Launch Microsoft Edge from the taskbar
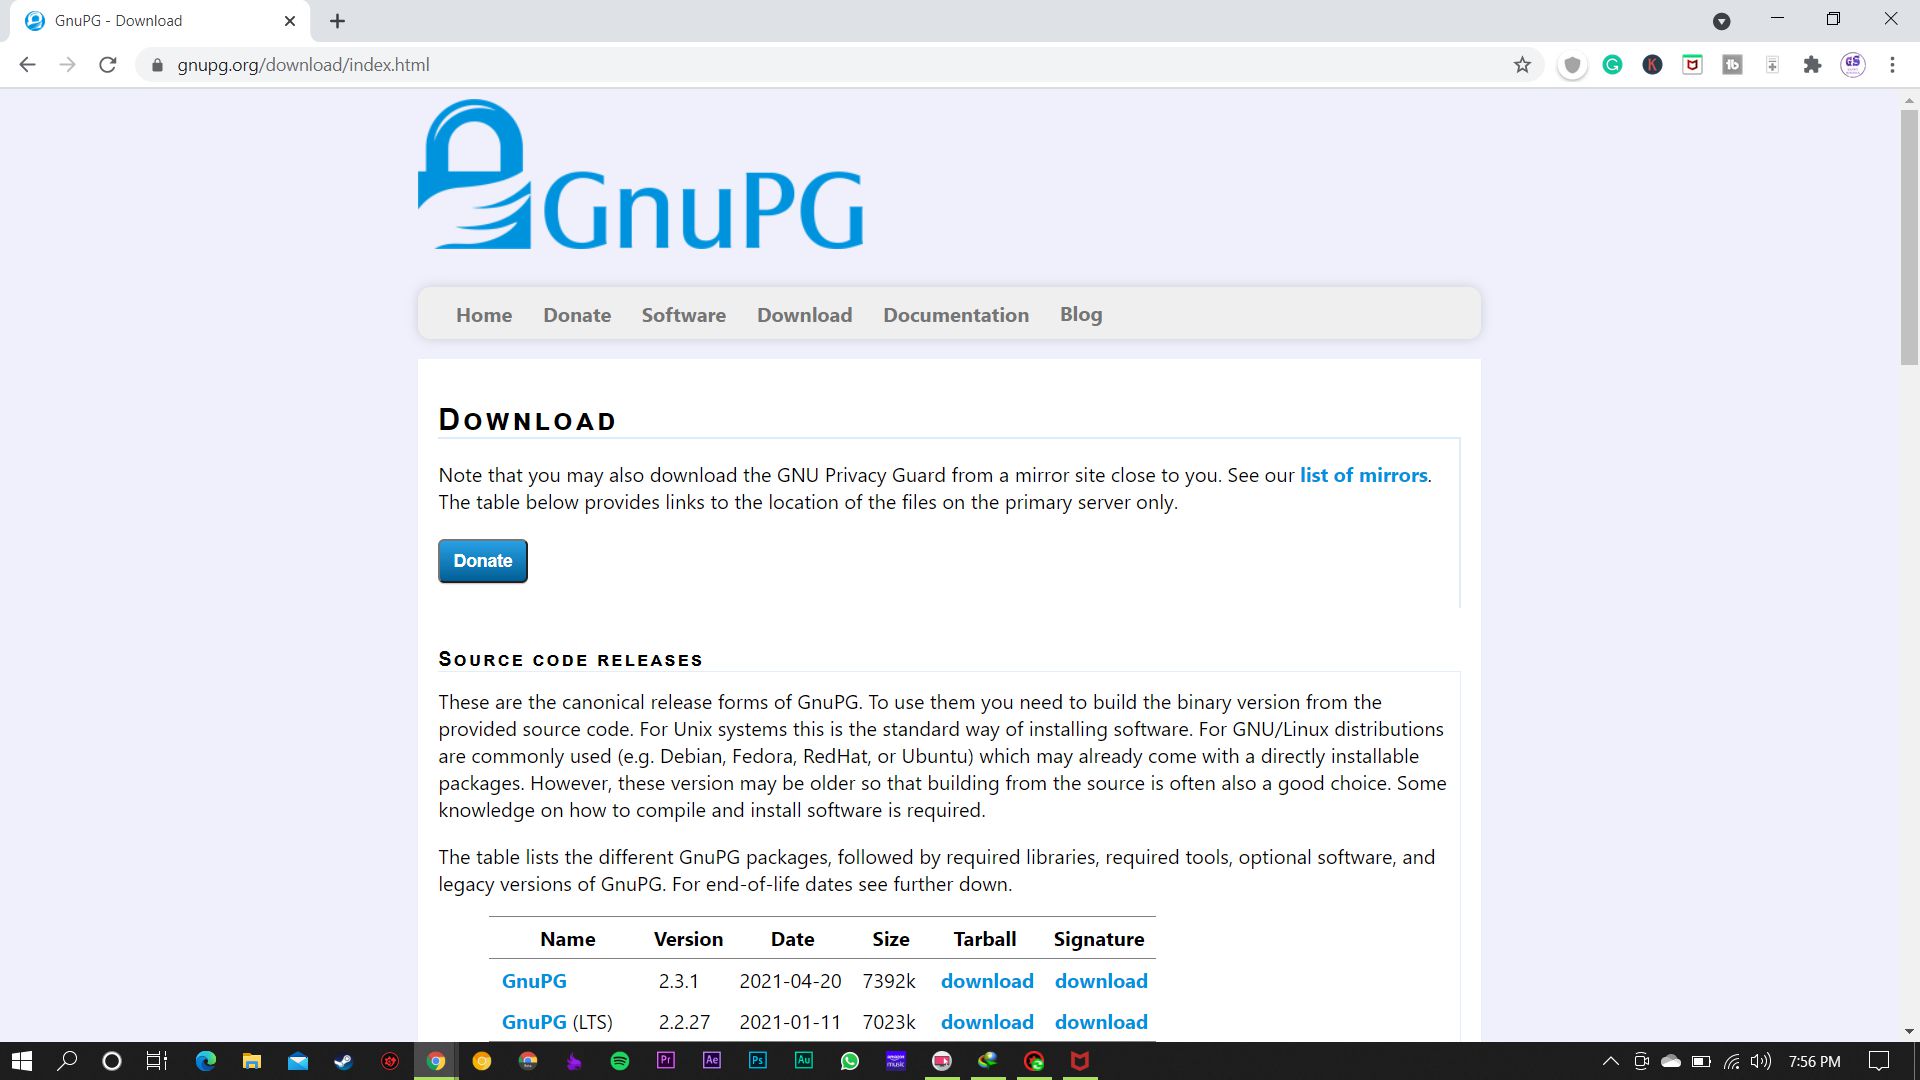 pos(206,1061)
